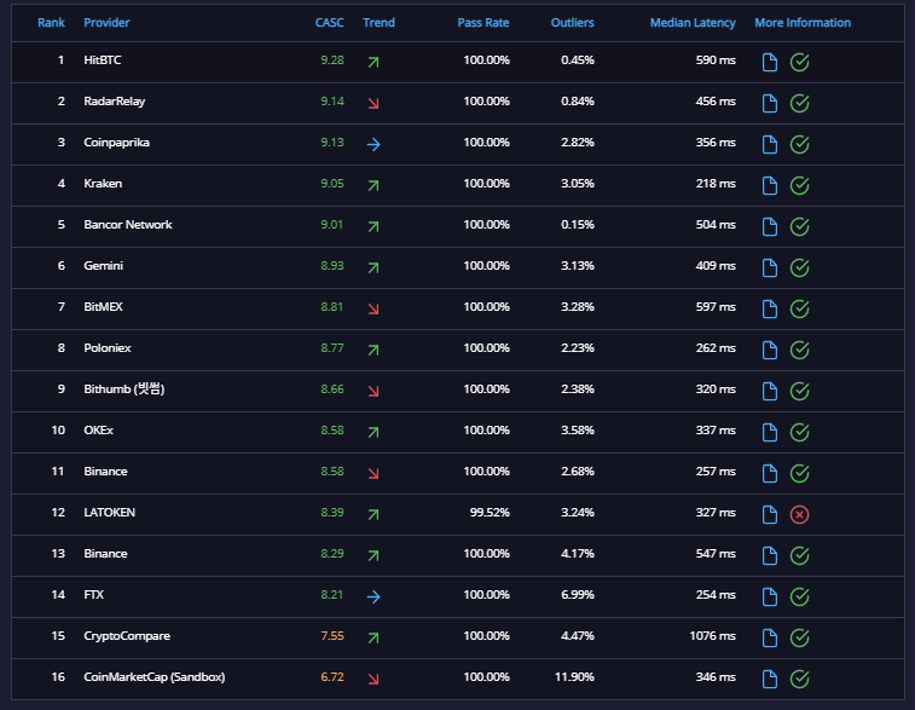Viewport: 916px width, 710px height.
Task: Click the 7.55 CASC score
Action: click(332, 636)
